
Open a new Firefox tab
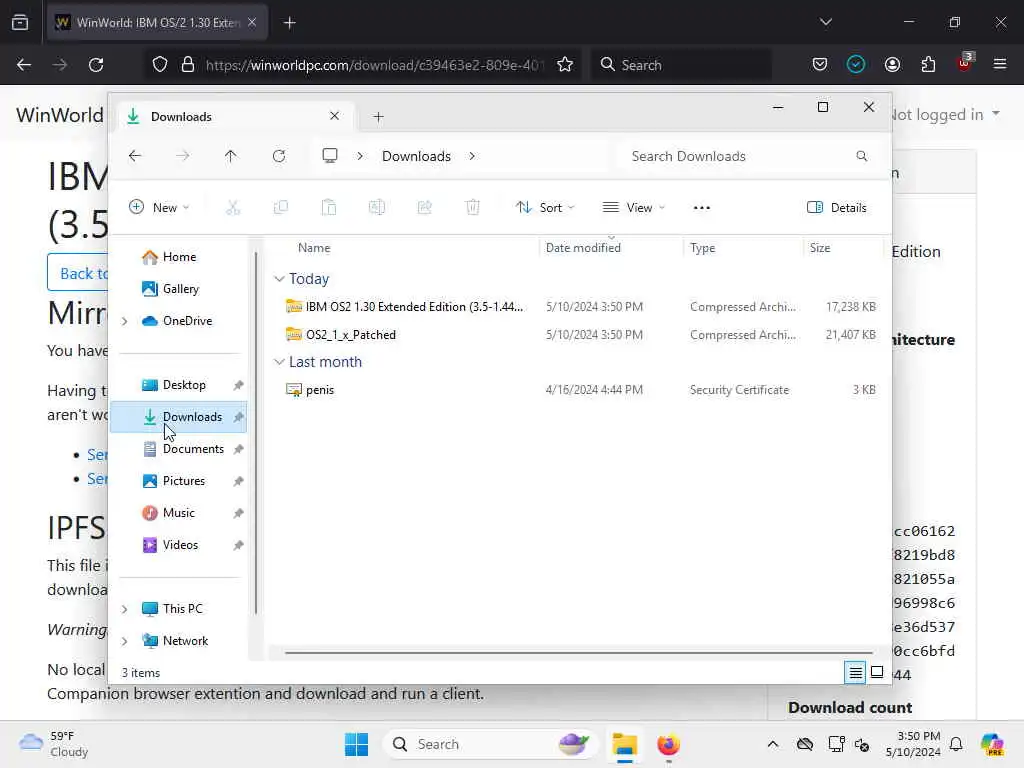289,23
